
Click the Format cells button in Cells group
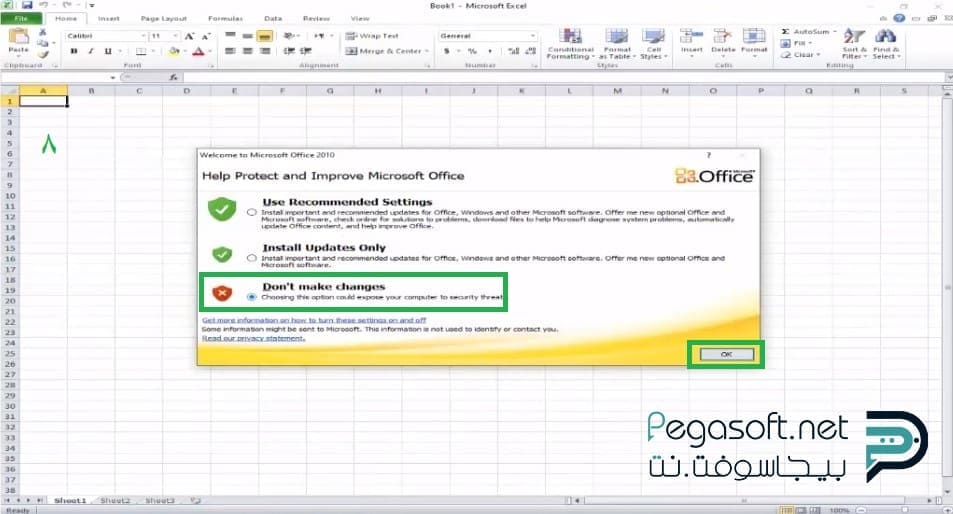click(x=754, y=43)
